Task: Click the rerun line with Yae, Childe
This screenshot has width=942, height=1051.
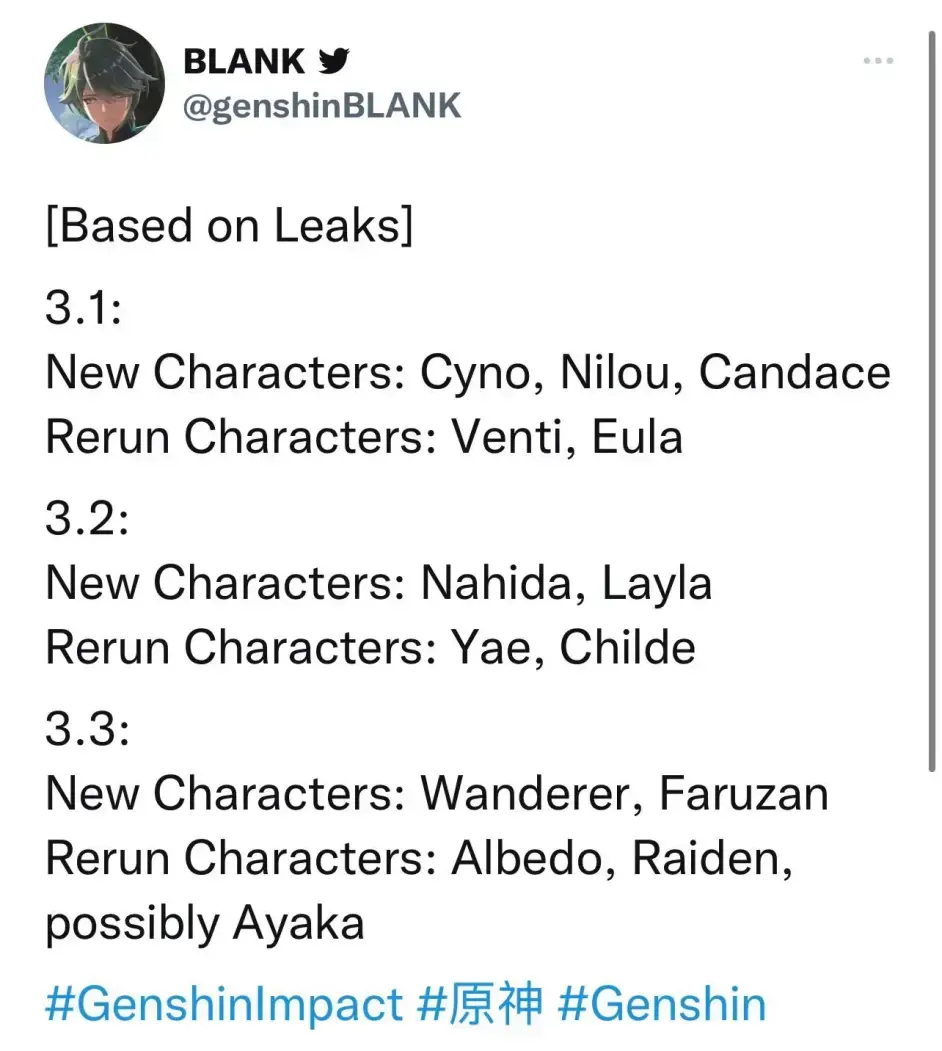Action: (370, 648)
